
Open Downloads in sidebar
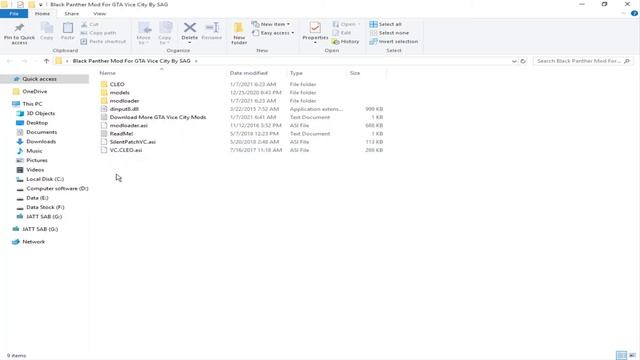pyautogui.click(x=41, y=142)
